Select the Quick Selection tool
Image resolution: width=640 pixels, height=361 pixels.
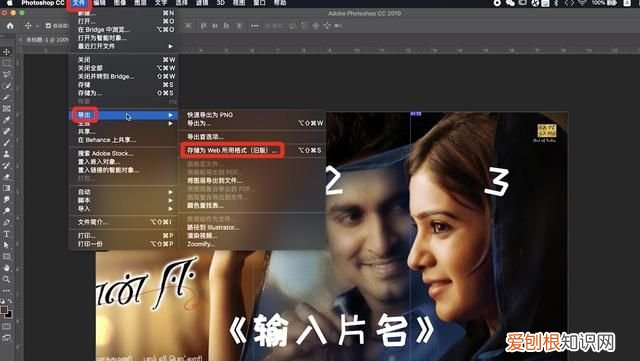pos(7,86)
